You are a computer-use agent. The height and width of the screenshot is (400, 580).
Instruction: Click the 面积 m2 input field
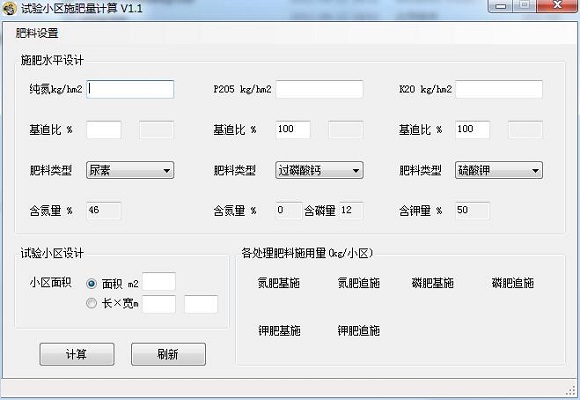point(159,282)
